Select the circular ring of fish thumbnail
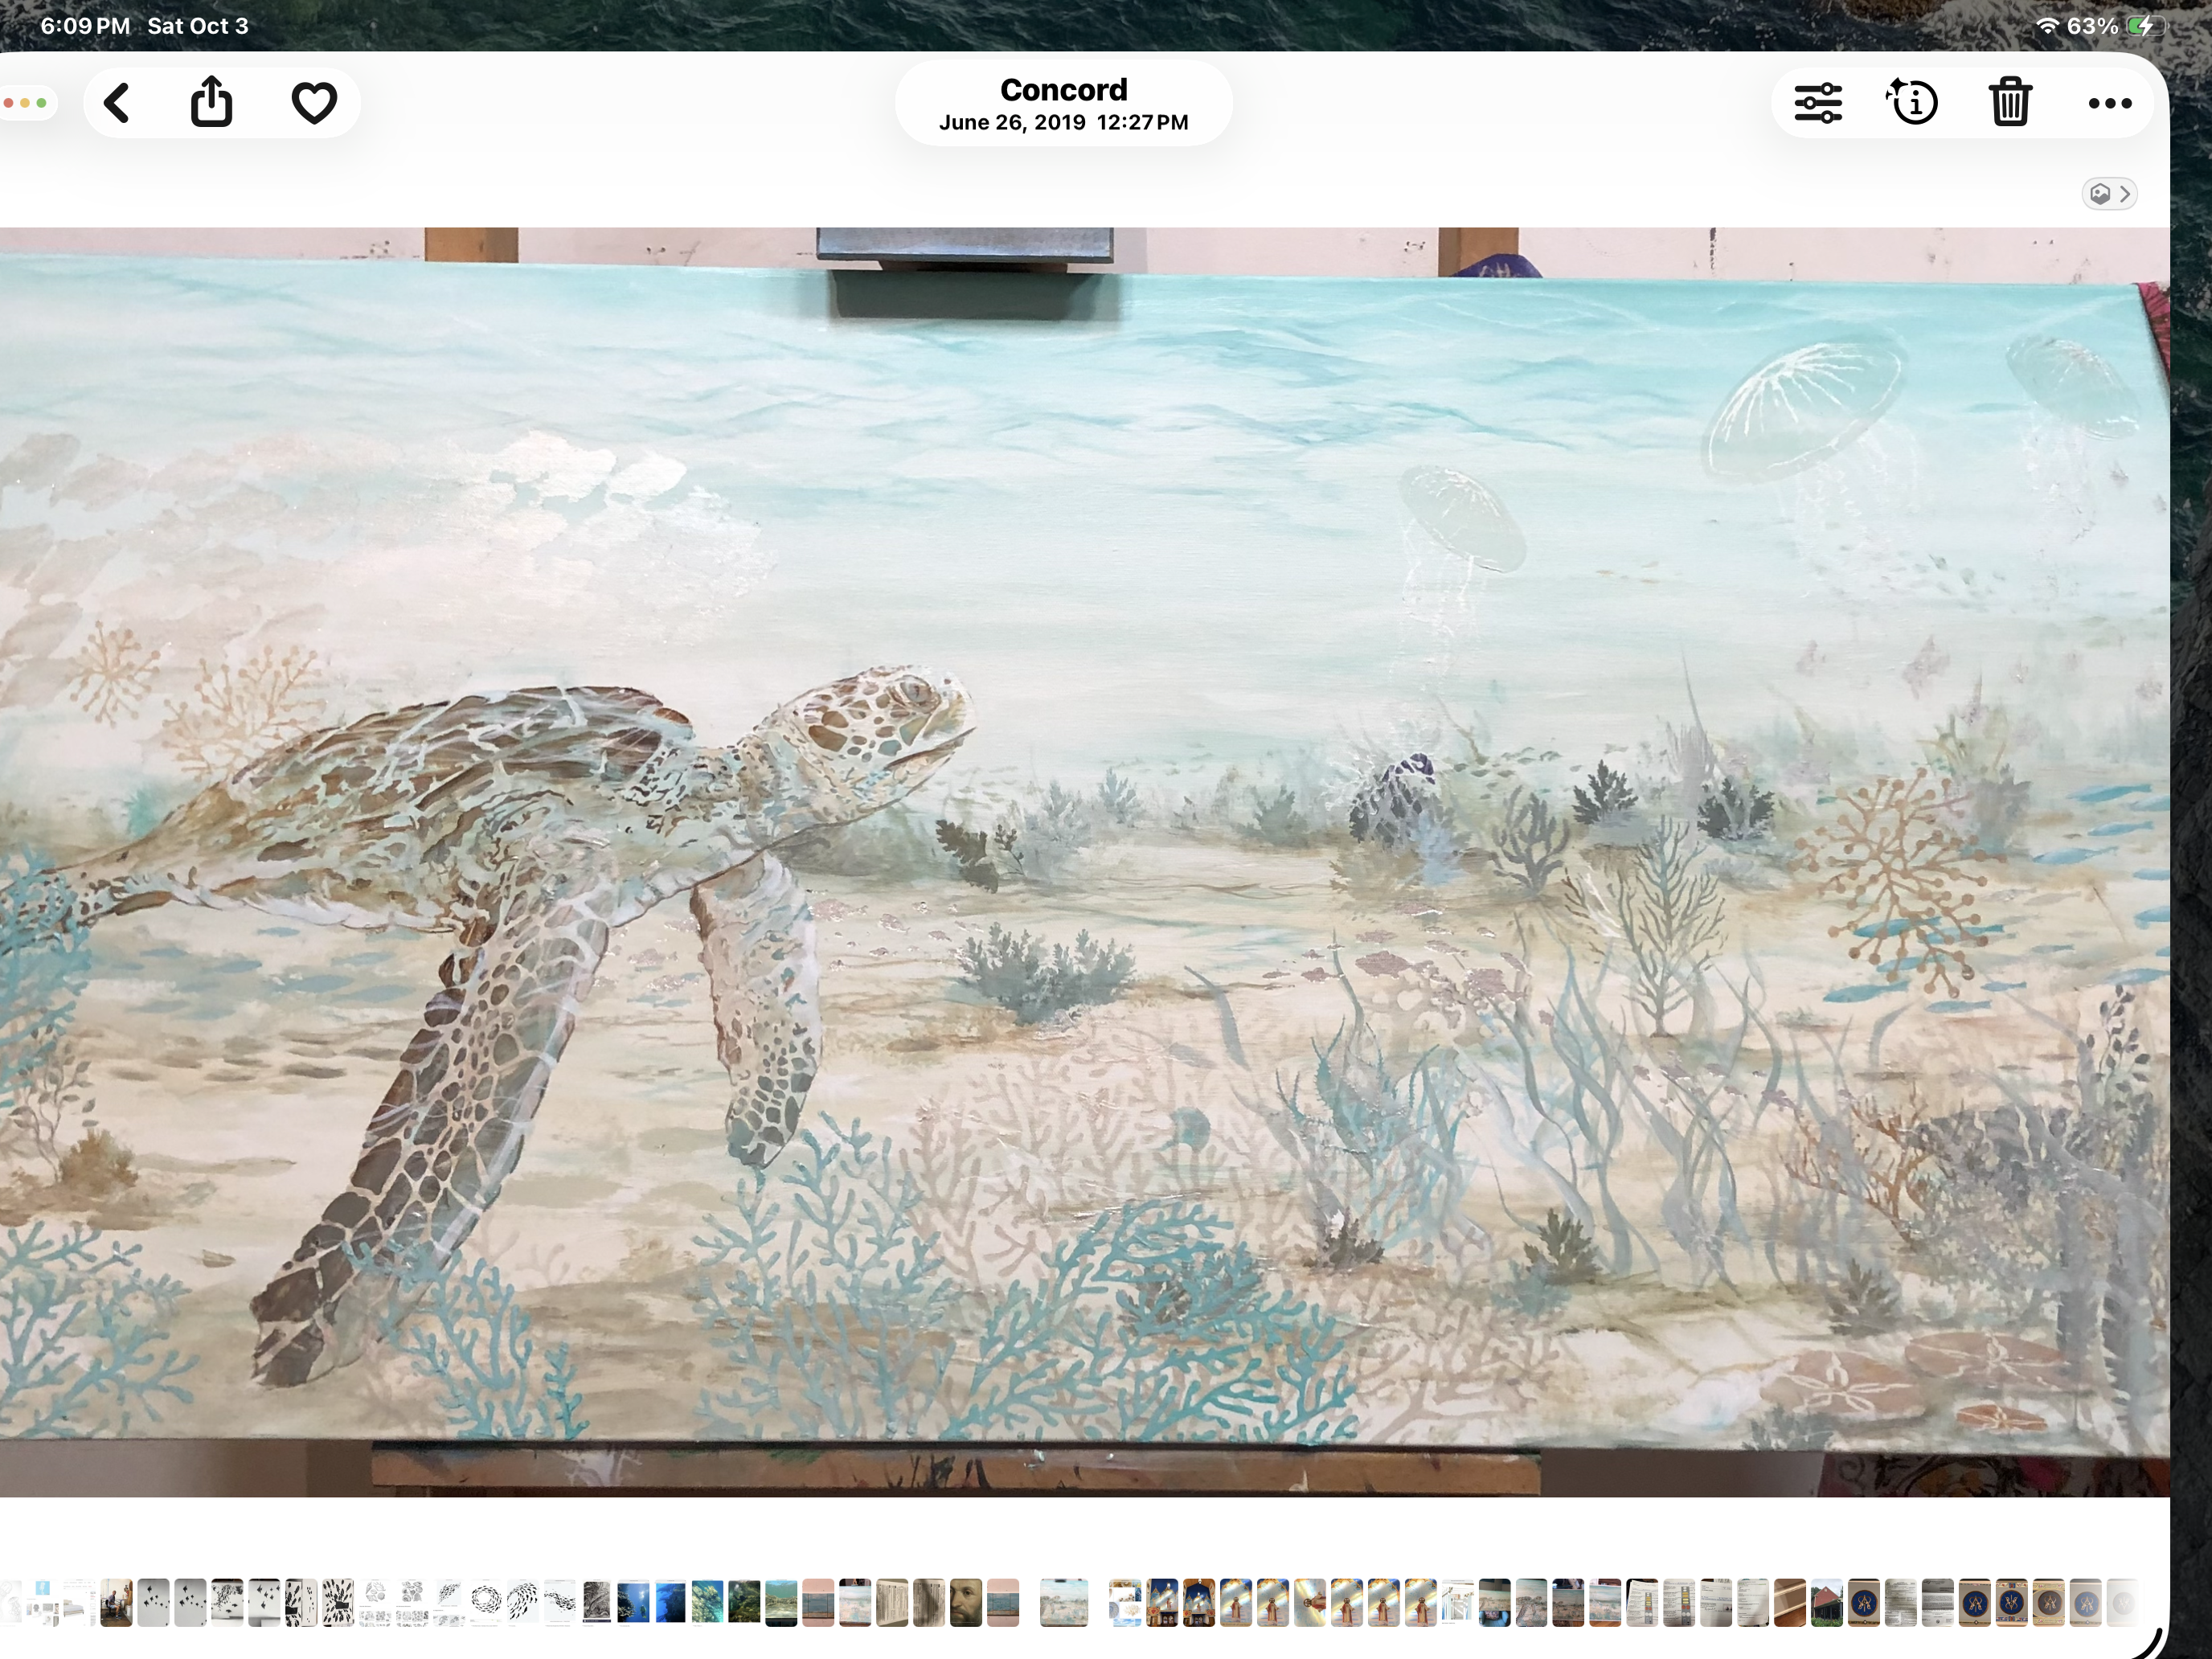2212x1659 pixels. click(x=486, y=1603)
